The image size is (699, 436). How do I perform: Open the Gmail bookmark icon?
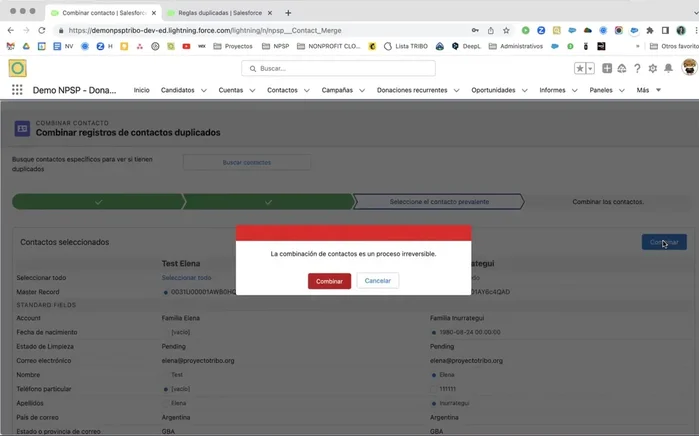pos(11,46)
